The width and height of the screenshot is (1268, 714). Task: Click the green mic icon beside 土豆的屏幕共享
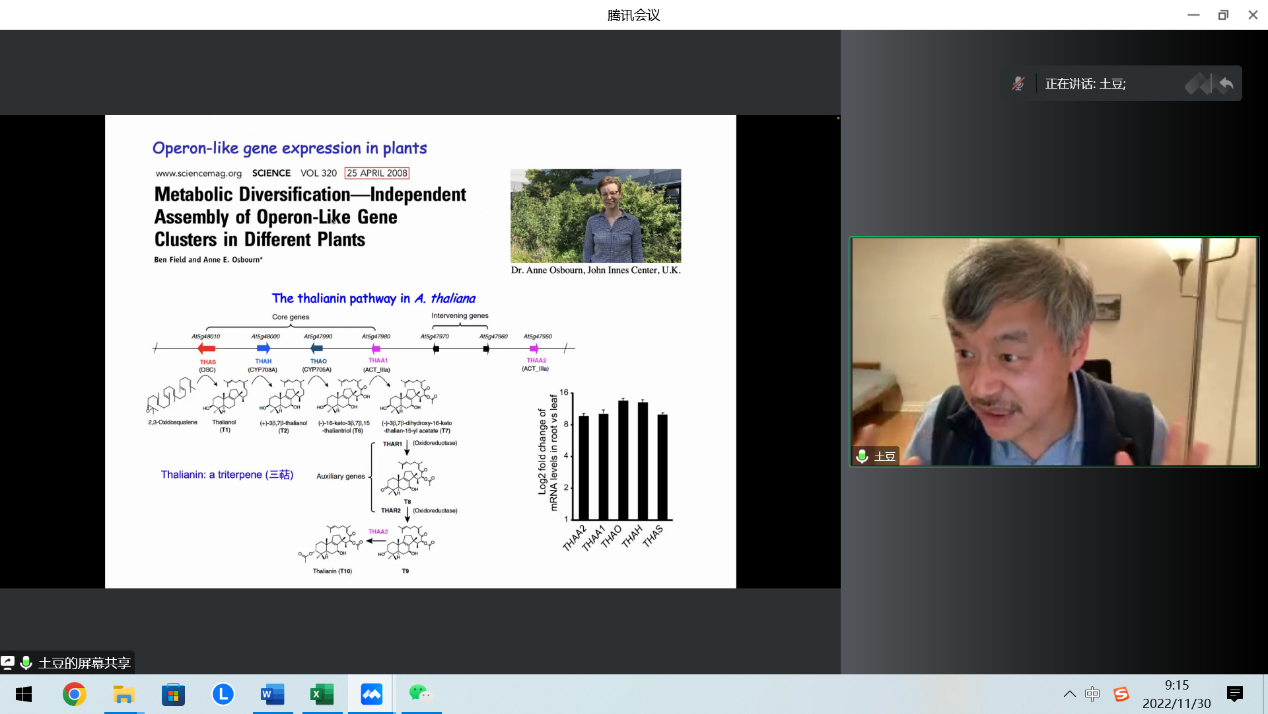[26, 662]
